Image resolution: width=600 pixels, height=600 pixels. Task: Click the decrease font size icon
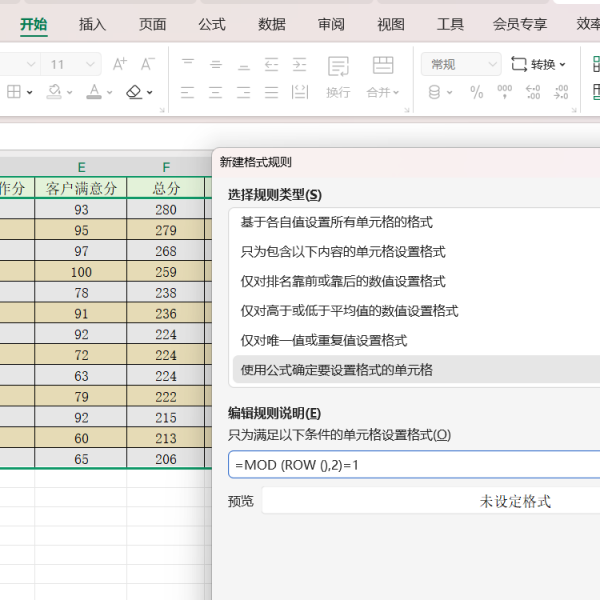tap(148, 64)
